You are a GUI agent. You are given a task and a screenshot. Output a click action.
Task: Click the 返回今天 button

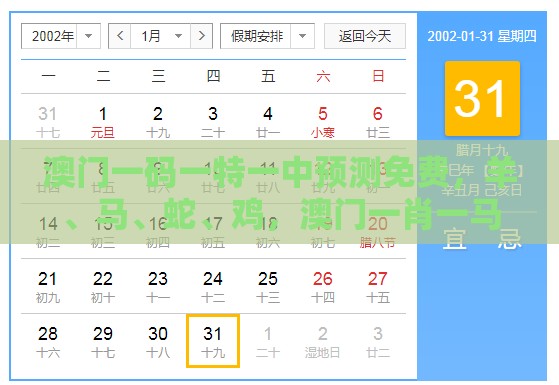(365, 36)
